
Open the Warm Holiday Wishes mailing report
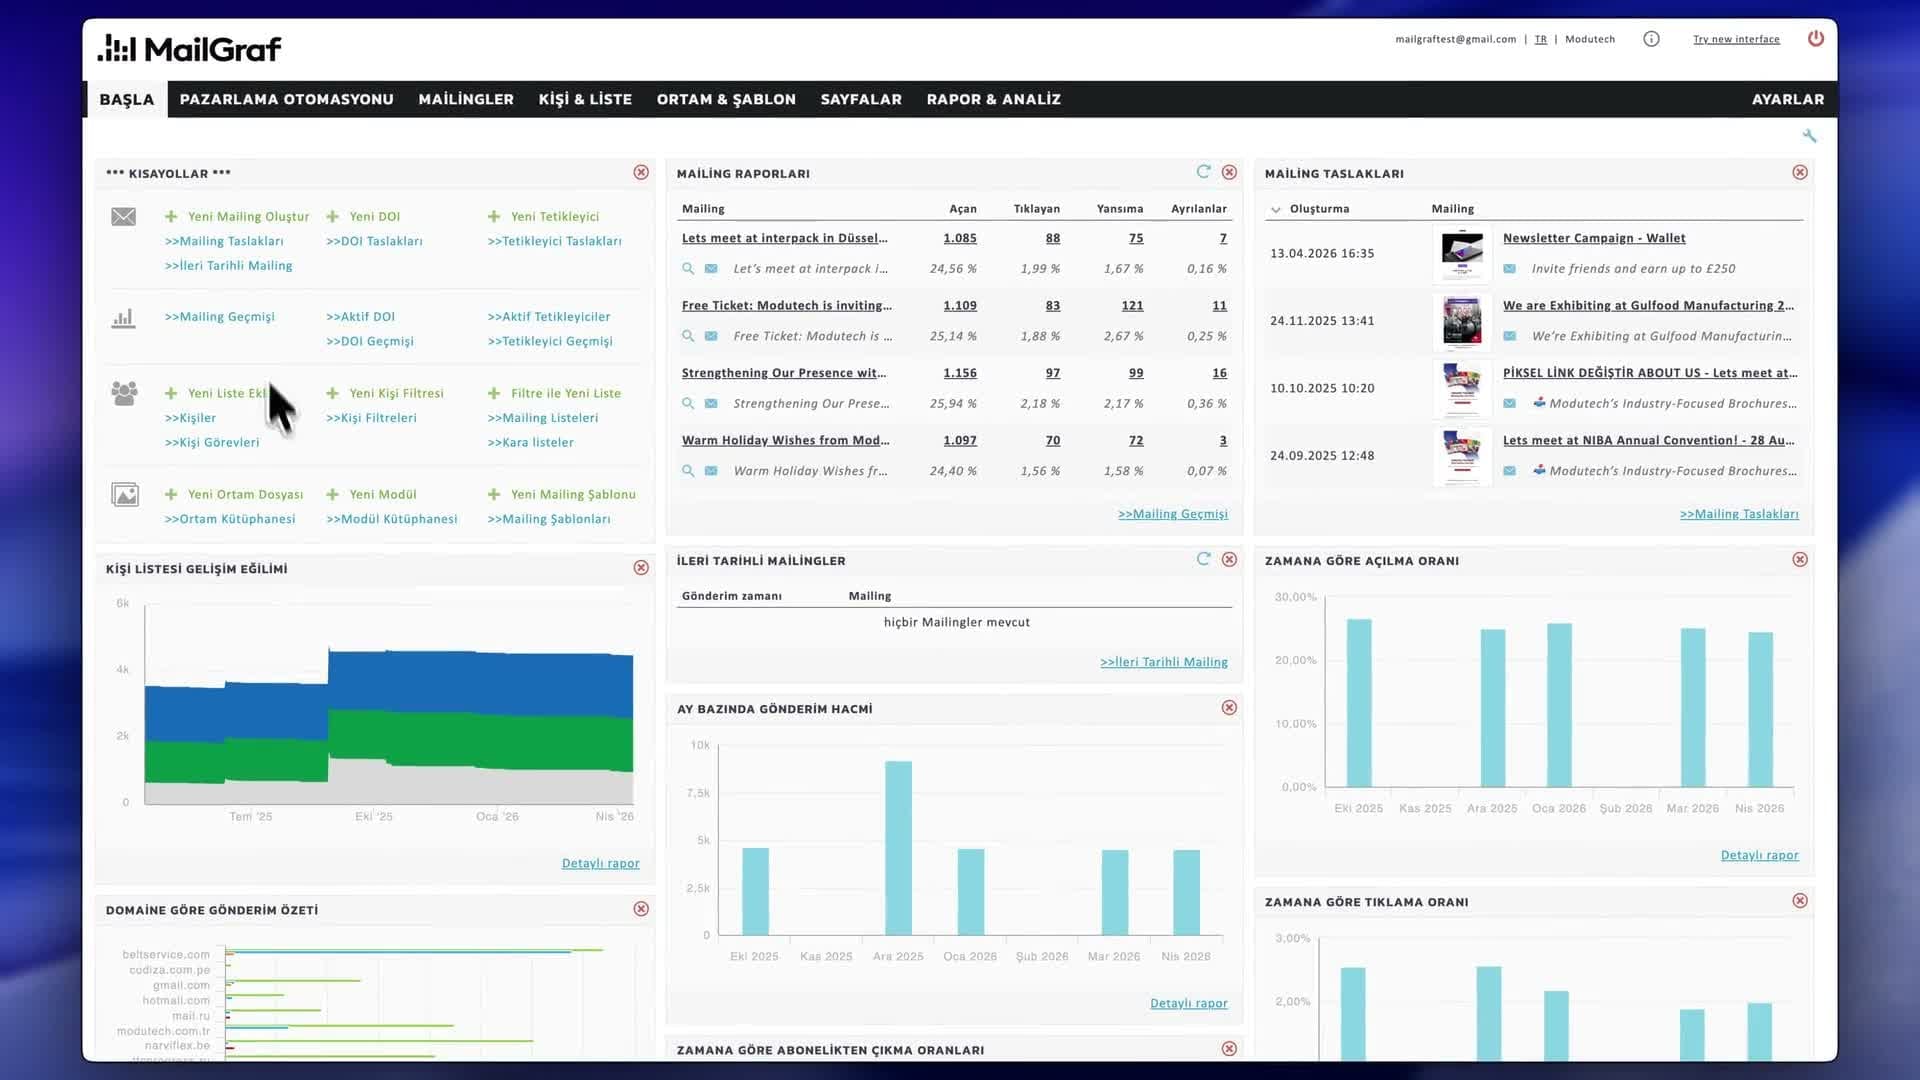point(786,441)
